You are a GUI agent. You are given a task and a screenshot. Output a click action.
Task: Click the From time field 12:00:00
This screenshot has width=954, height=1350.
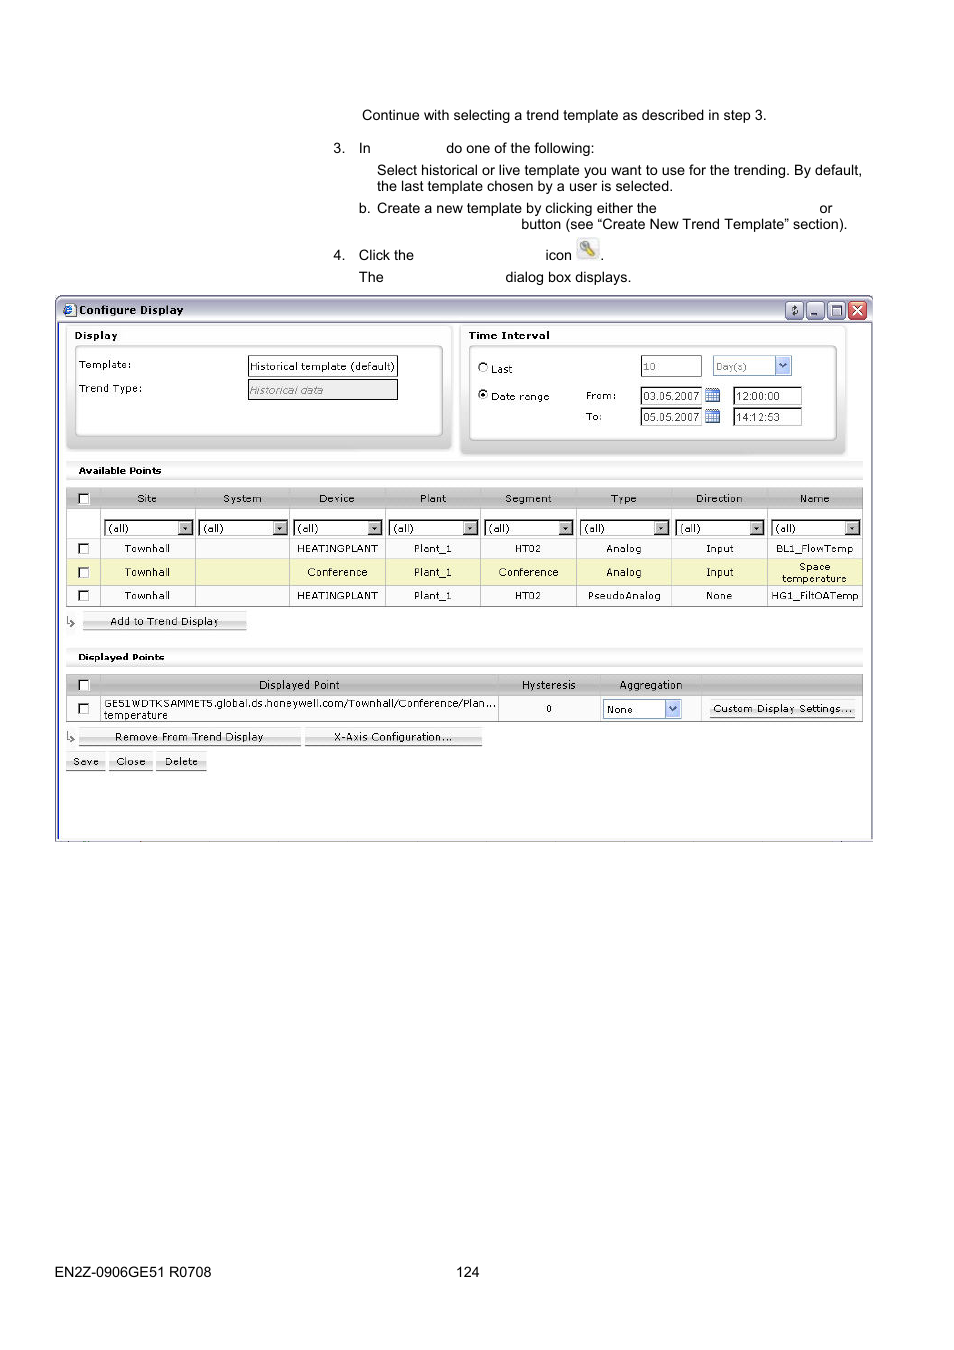[767, 396]
